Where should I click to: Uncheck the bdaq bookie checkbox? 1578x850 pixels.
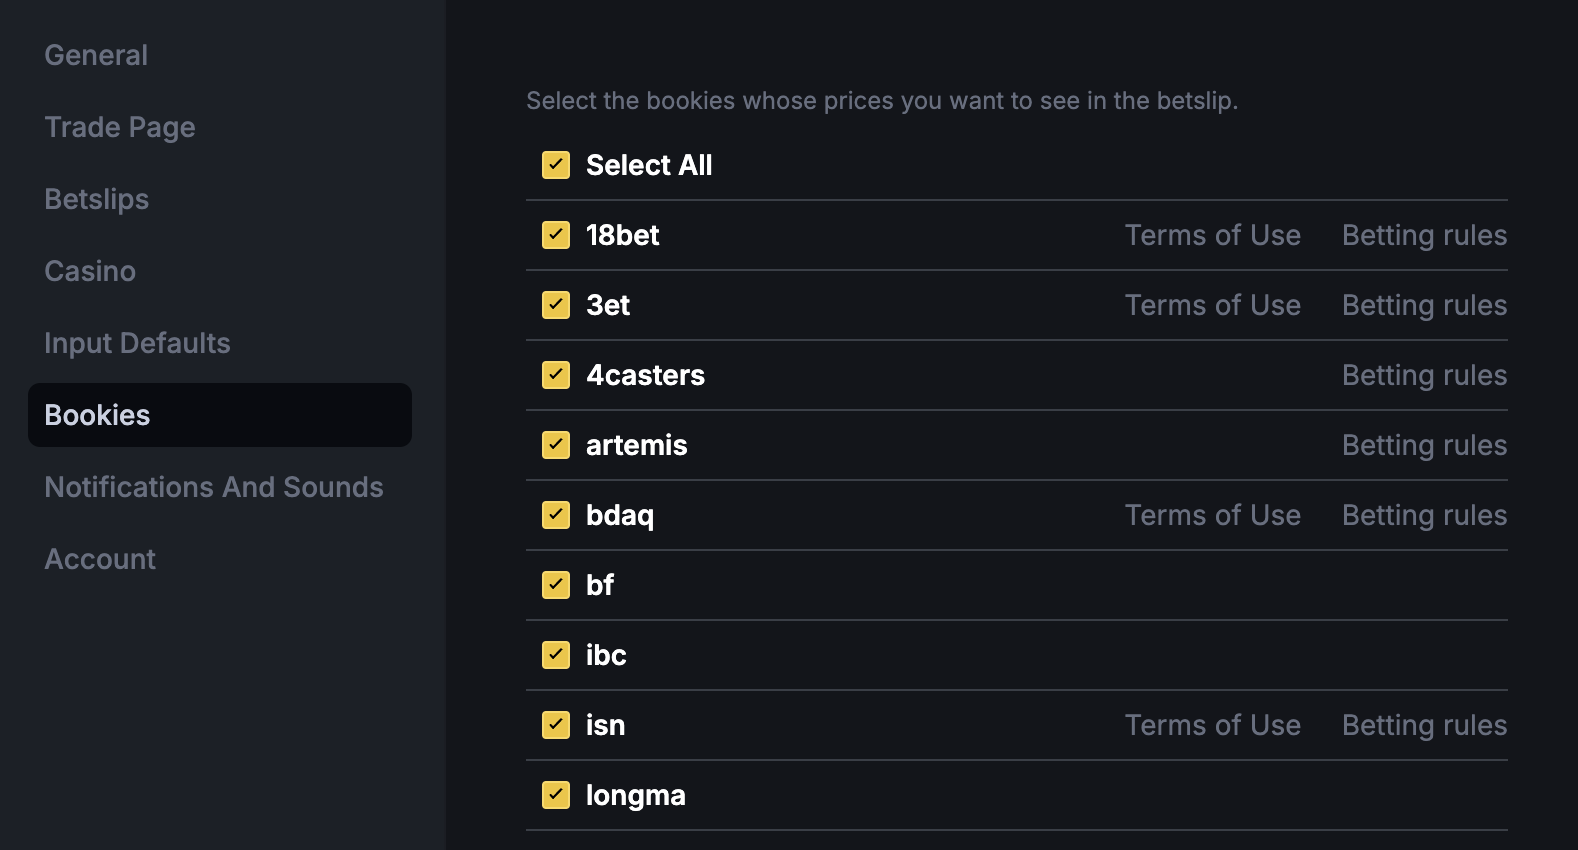pyautogui.click(x=556, y=515)
